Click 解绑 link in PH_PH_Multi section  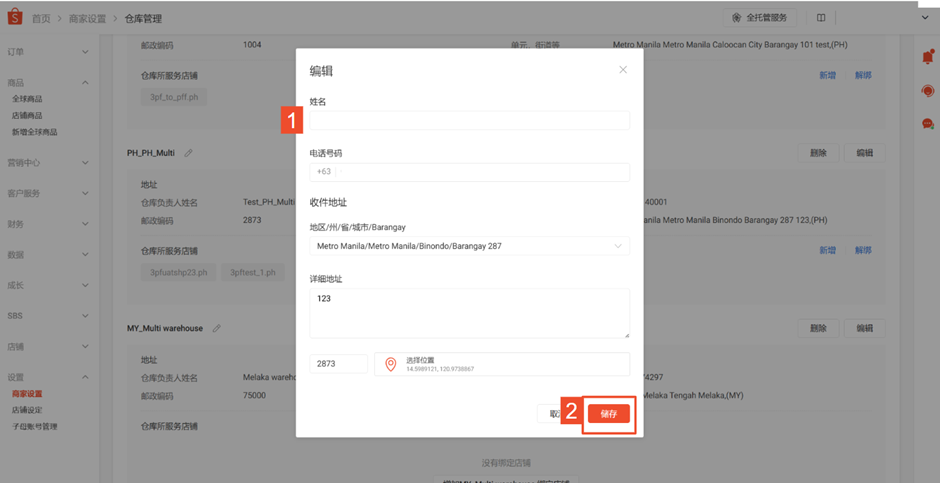click(863, 250)
